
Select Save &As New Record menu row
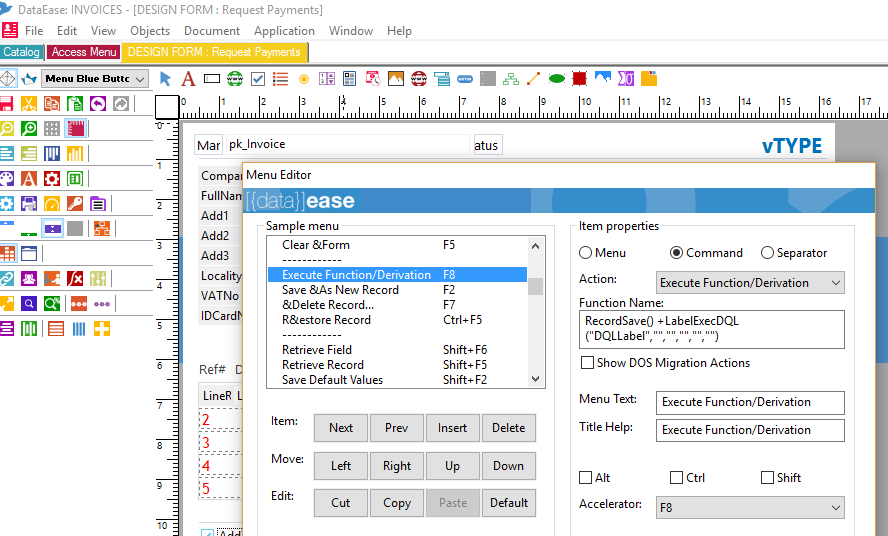click(x=398, y=290)
